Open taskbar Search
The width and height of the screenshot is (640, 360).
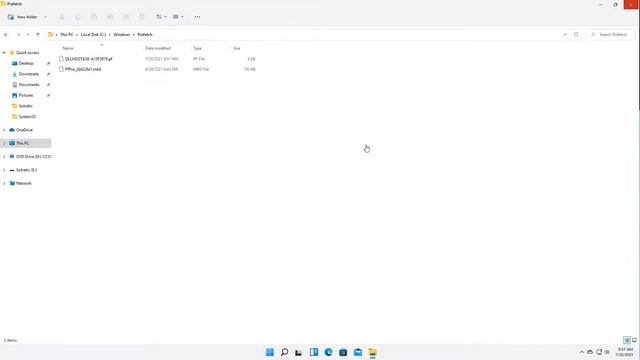(x=284, y=352)
